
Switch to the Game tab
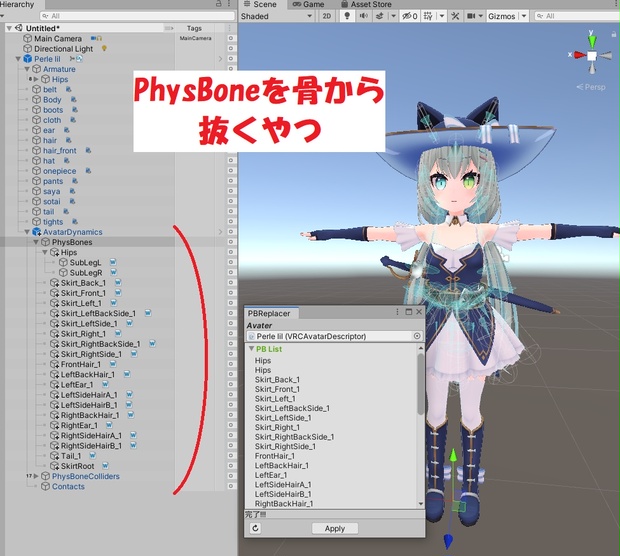click(308, 4)
